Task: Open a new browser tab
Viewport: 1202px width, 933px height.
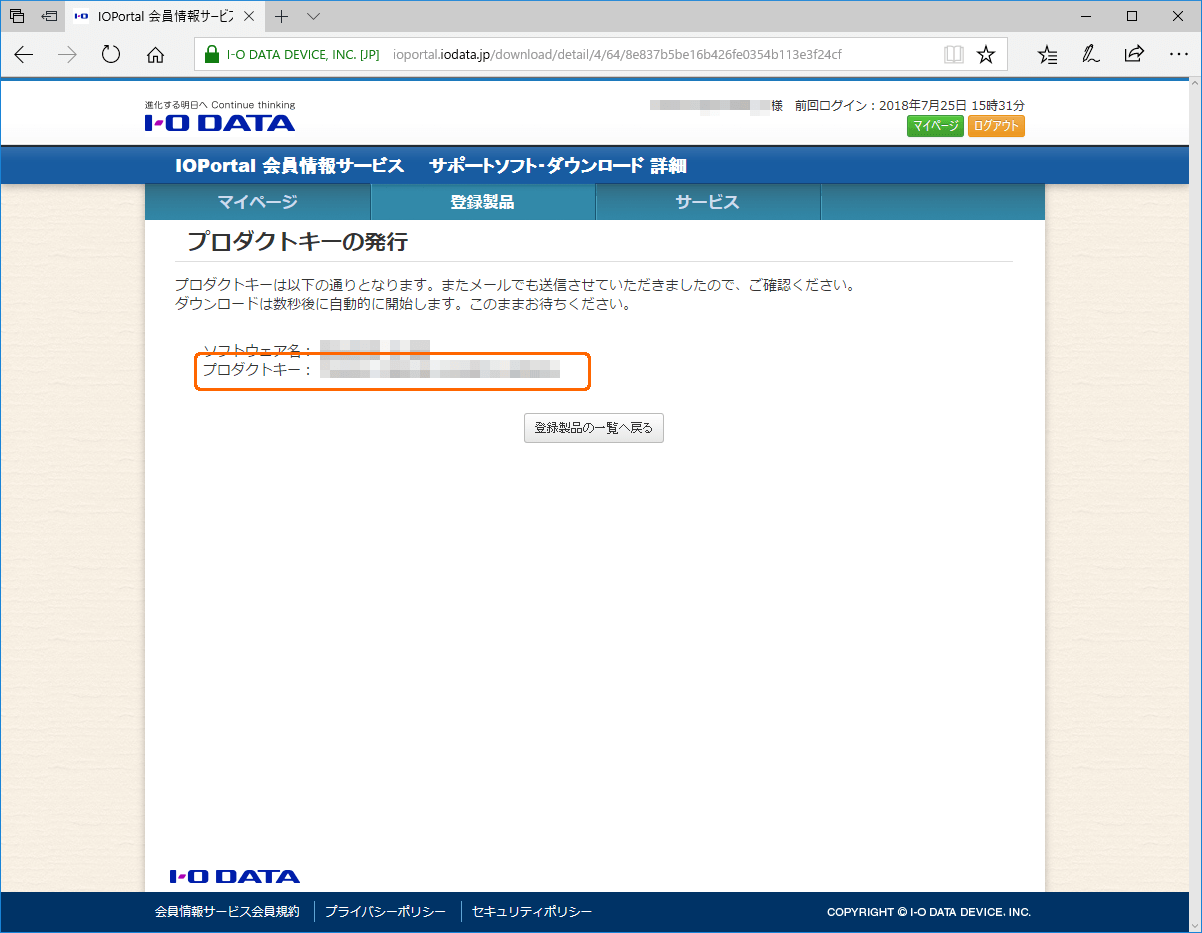Action: pyautogui.click(x=282, y=16)
